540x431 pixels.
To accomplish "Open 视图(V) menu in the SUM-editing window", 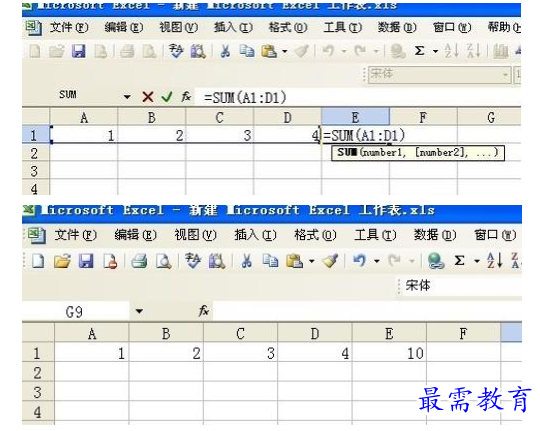I will coord(178,27).
